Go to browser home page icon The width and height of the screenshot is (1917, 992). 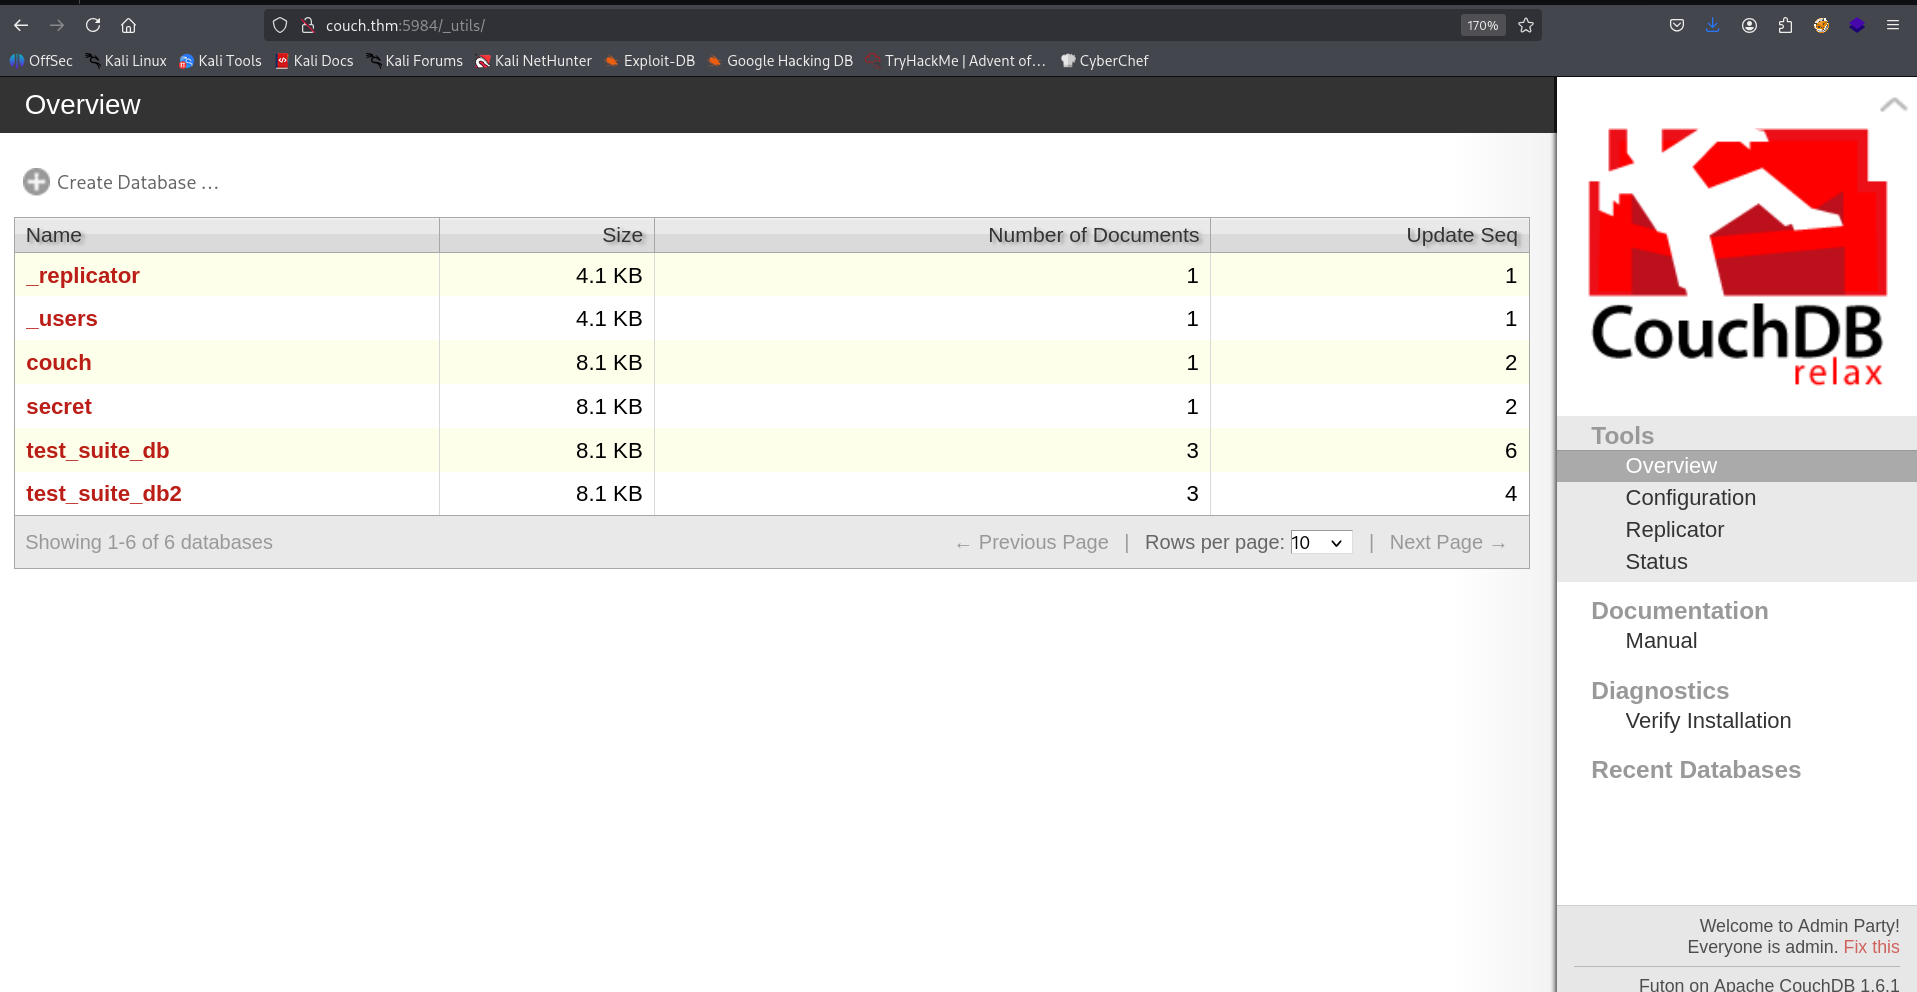128,25
